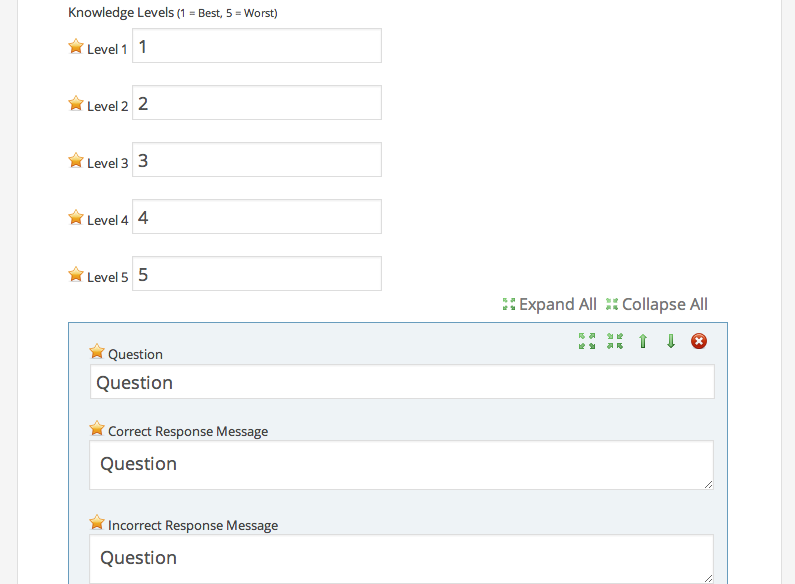Image resolution: width=795 pixels, height=584 pixels.
Task: Collapse this question using the green collapse icon
Action: point(615,341)
